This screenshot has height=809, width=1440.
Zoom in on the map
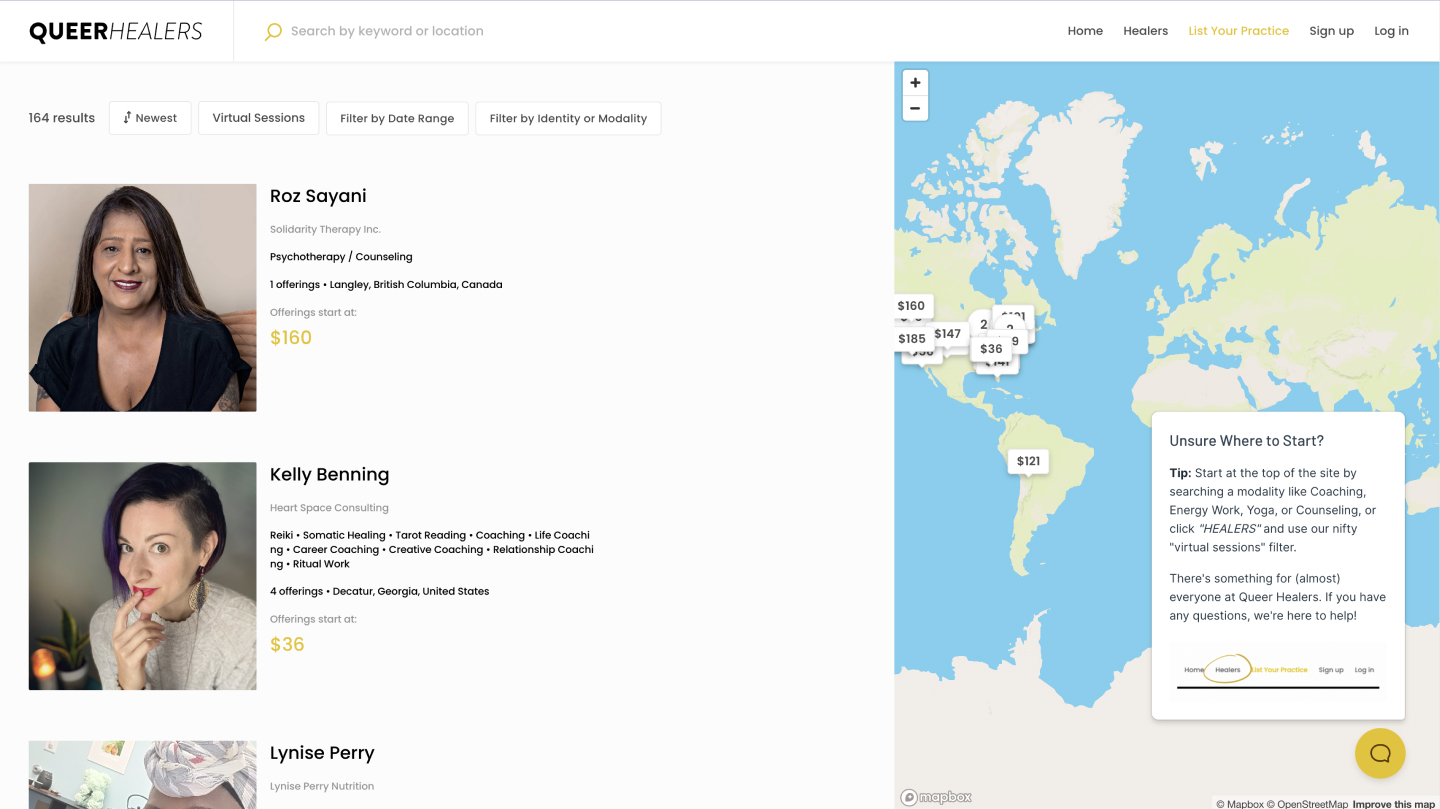[915, 83]
